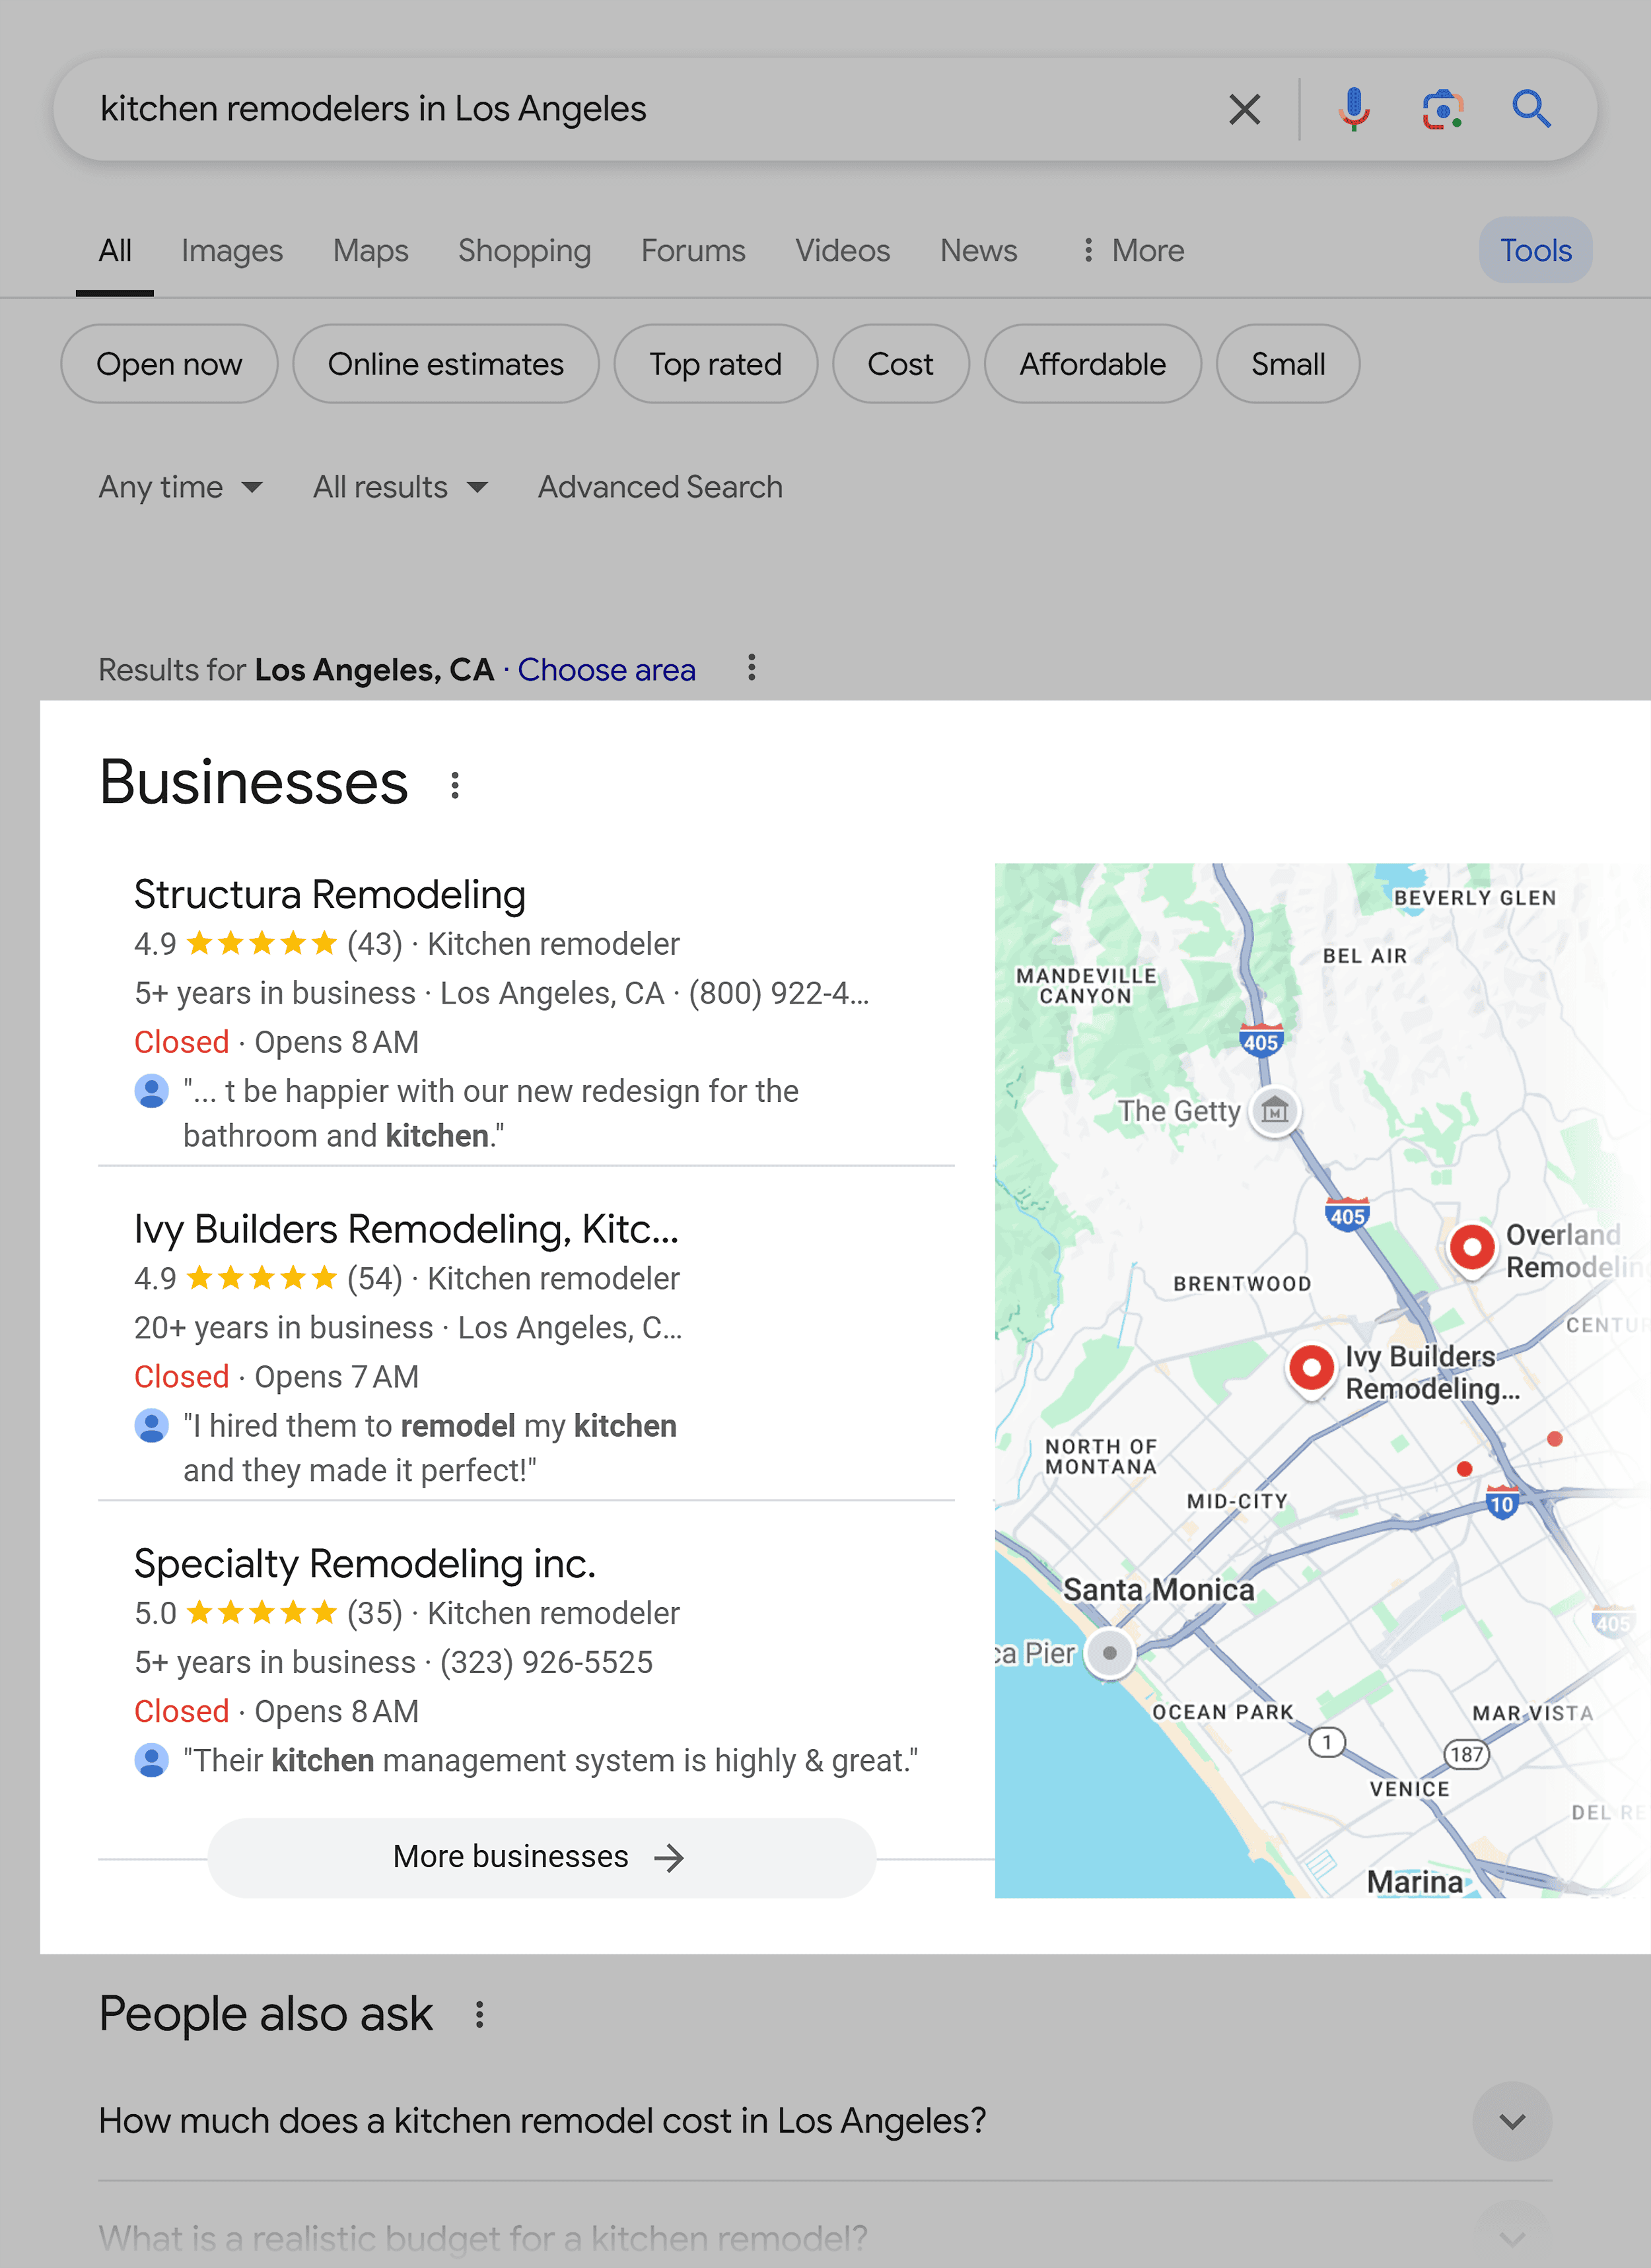Click the Results for Los Angeles, CA text
1651x2268 pixels.
[296, 669]
